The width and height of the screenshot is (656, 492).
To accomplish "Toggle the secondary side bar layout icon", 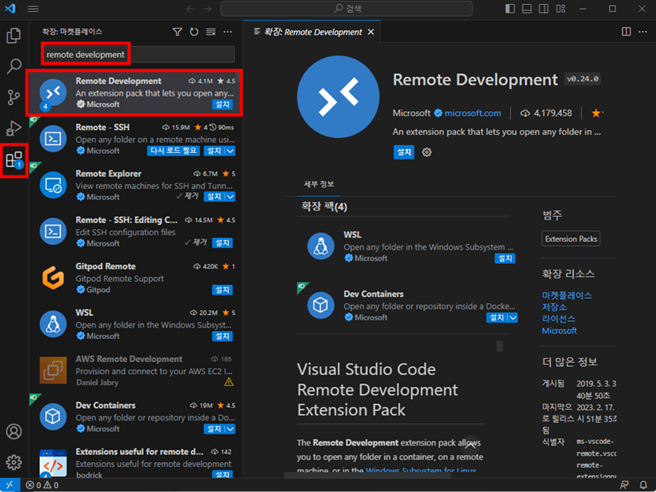I will pyautogui.click(x=543, y=9).
